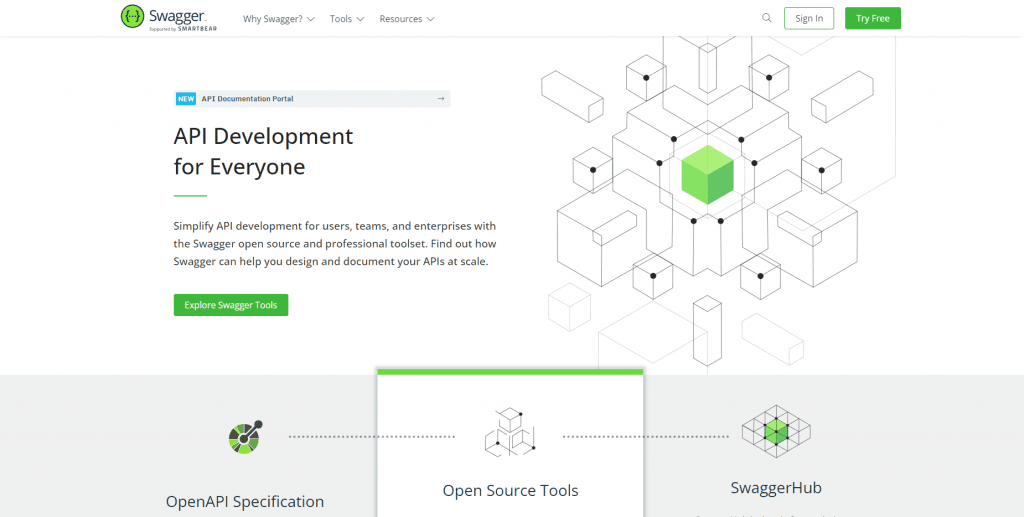Open search with the magnifier icon

(767, 18)
